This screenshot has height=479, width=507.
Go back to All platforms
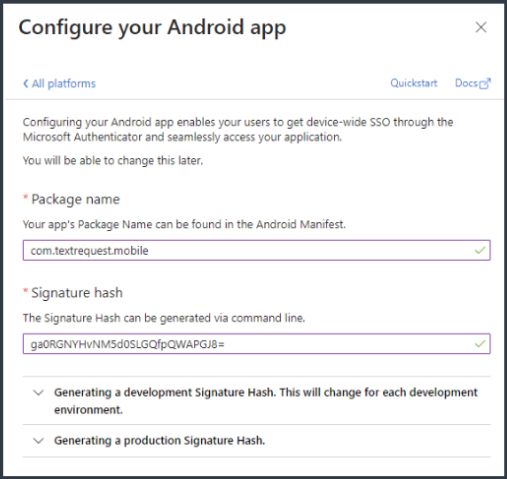pyautogui.click(x=59, y=83)
